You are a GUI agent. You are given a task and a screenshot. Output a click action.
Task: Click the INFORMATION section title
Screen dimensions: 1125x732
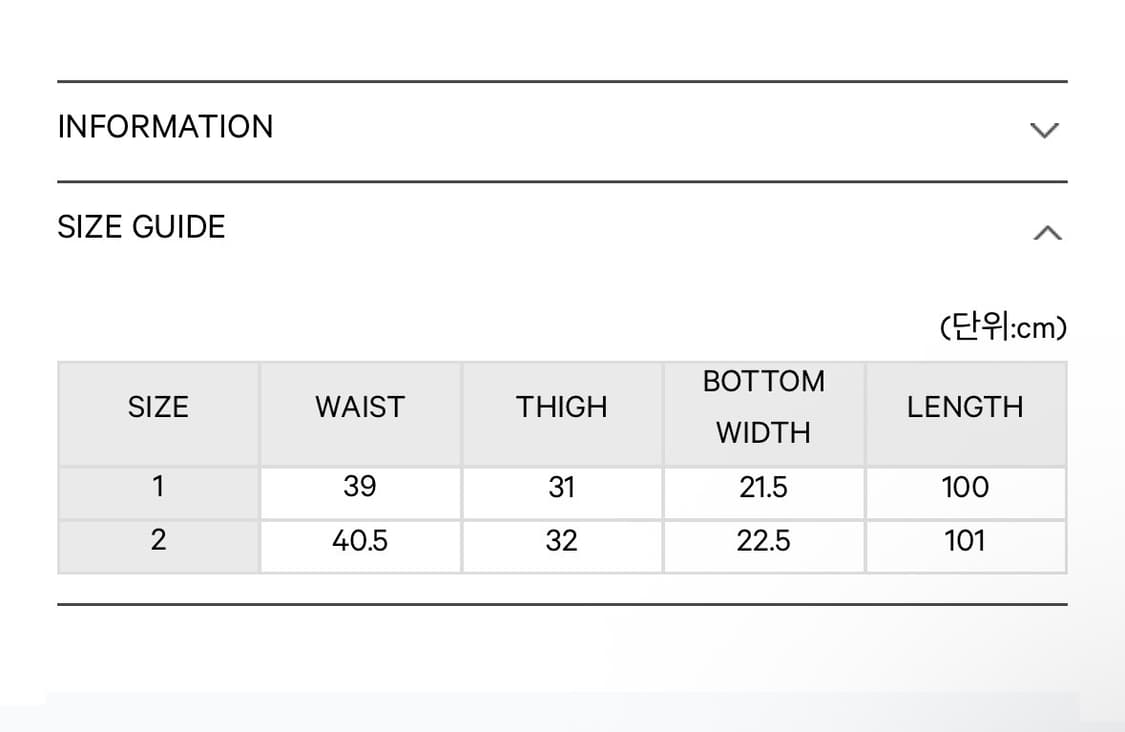(x=165, y=127)
